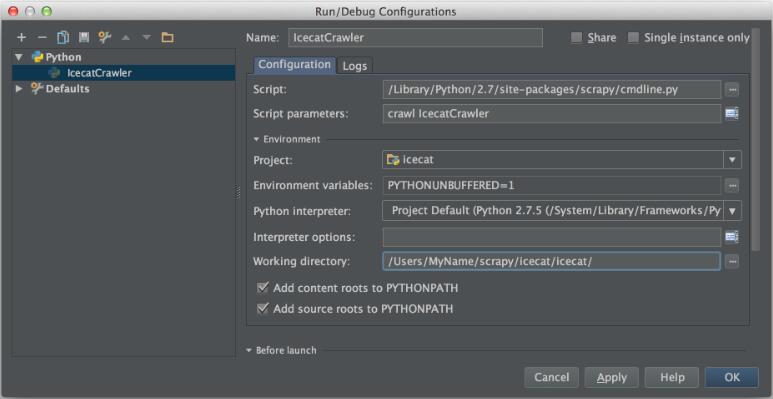
Task: Click the Apply button
Action: pyautogui.click(x=612, y=377)
